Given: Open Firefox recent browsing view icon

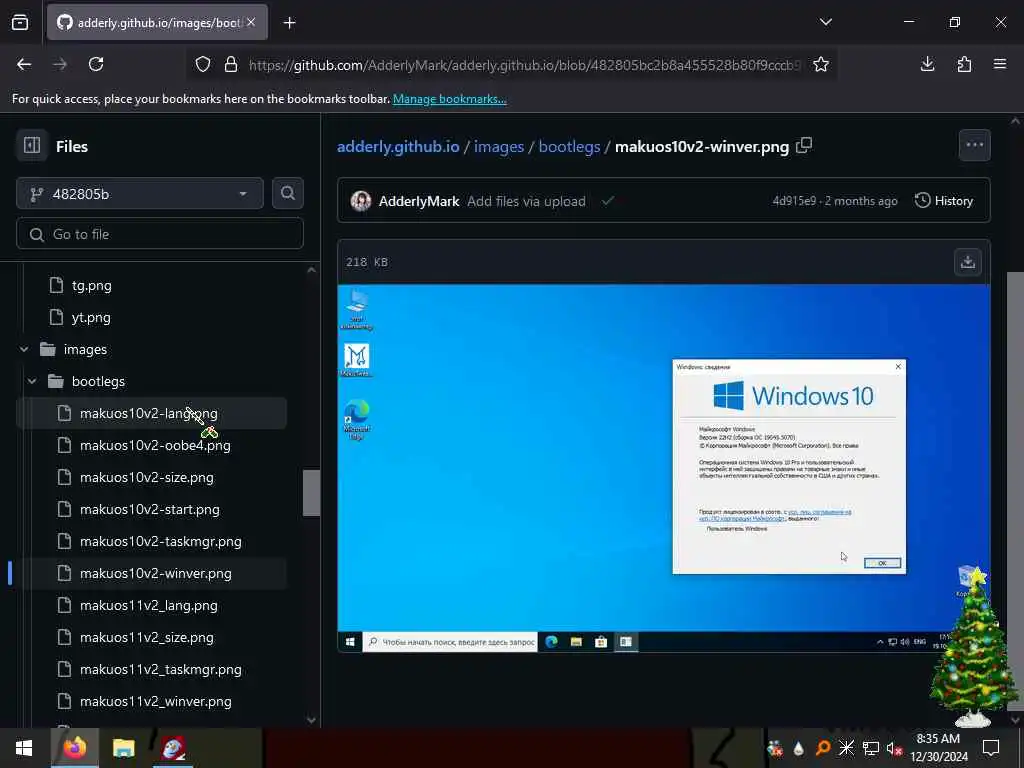Looking at the screenshot, I should [x=20, y=23].
